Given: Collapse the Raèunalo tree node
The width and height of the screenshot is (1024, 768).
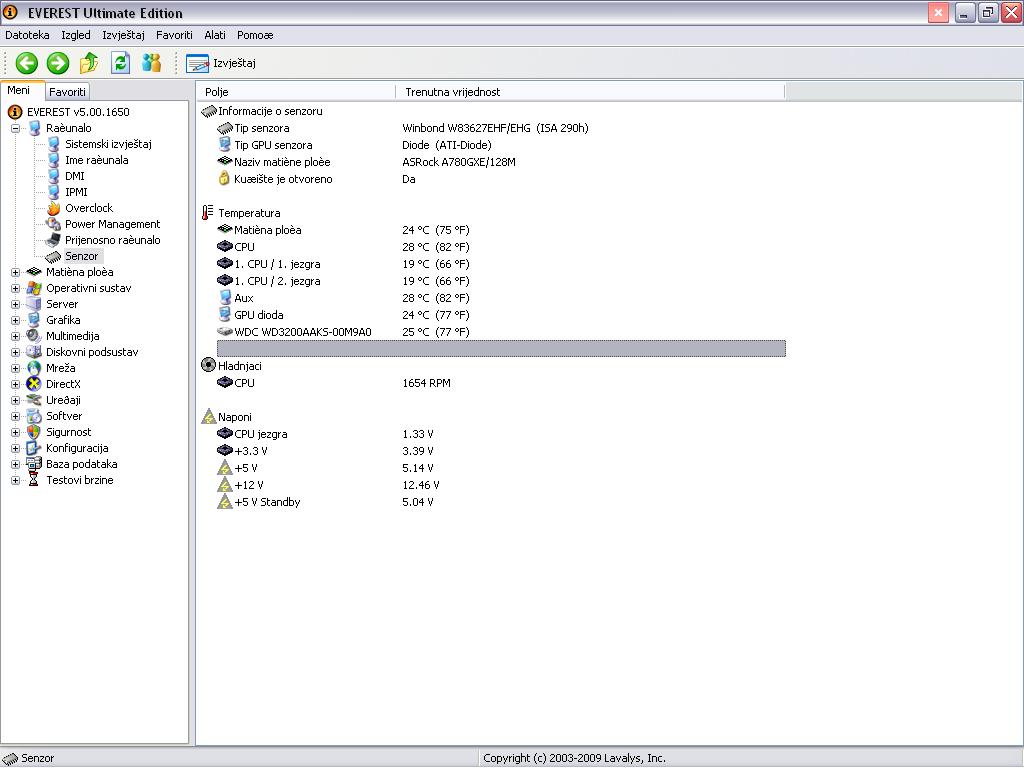Looking at the screenshot, I should point(16,128).
